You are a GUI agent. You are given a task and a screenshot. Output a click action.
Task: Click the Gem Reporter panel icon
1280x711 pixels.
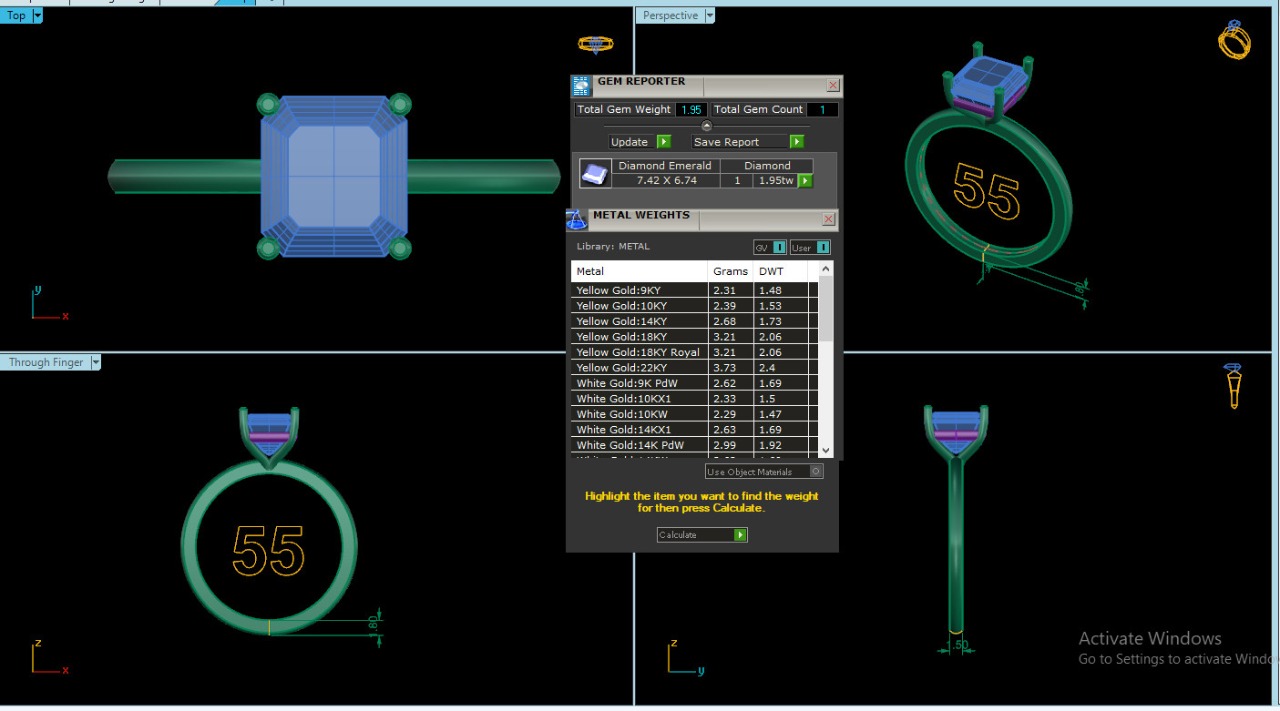click(x=581, y=86)
